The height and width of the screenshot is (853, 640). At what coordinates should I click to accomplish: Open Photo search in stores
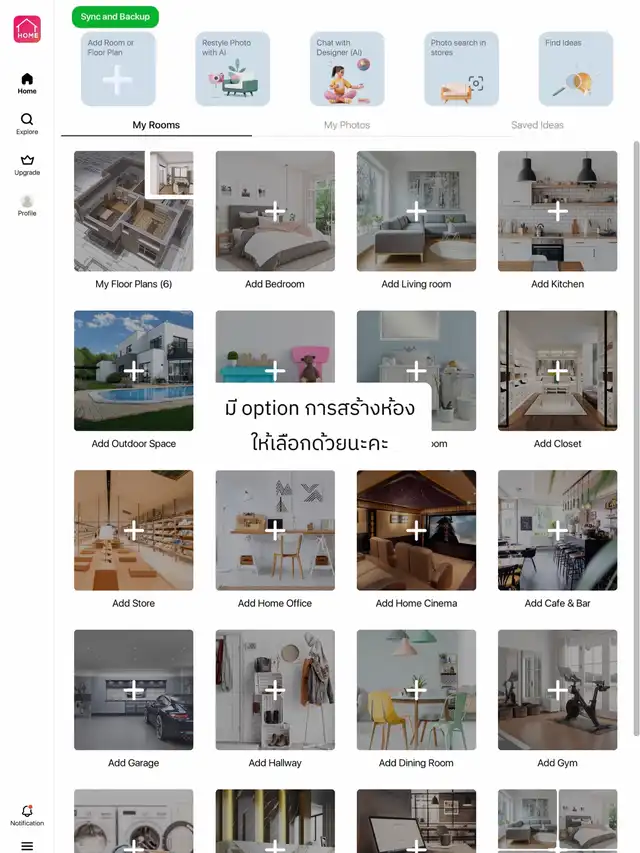tap(461, 69)
